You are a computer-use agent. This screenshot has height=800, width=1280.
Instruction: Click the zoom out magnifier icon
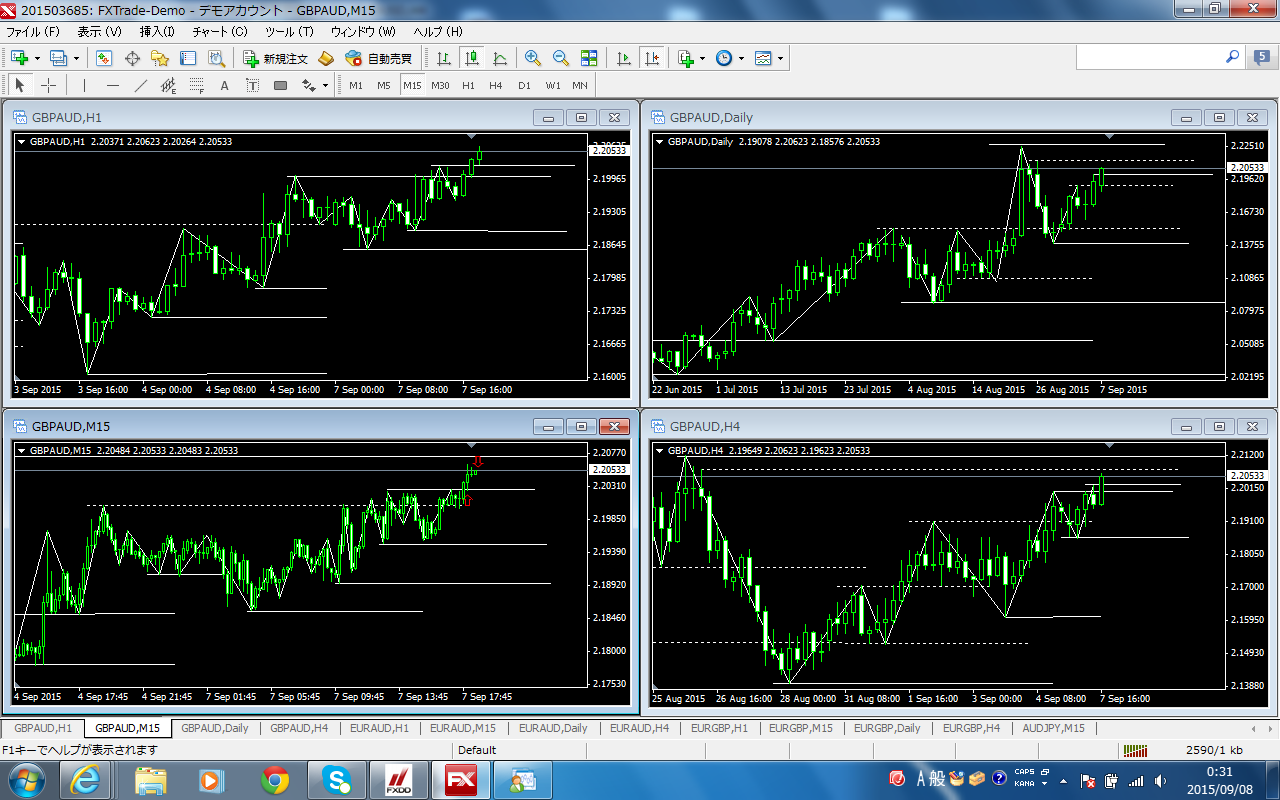560,58
